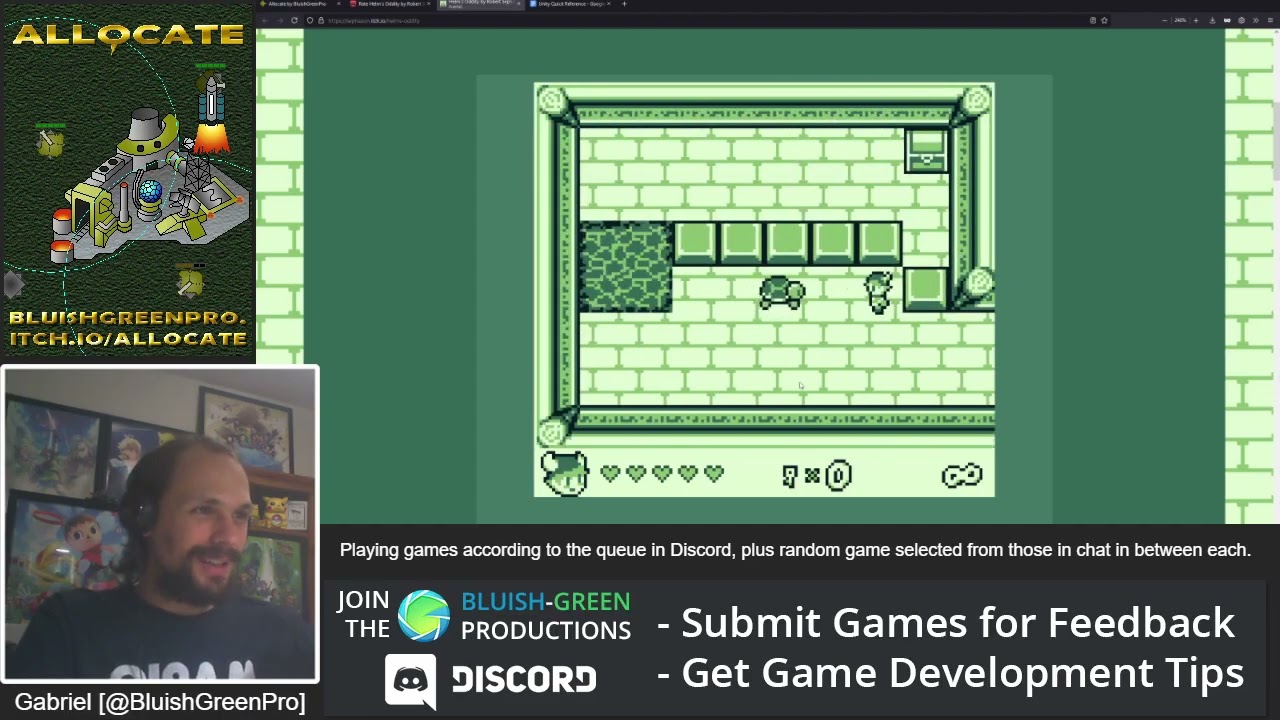
Task: Click the ALLOCATE game title banner
Action: point(128,35)
